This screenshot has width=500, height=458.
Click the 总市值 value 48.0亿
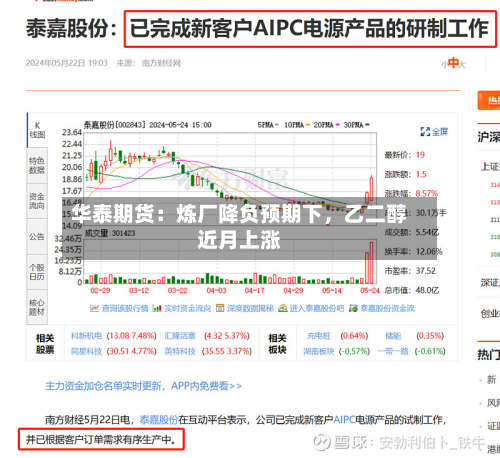[x=427, y=290]
